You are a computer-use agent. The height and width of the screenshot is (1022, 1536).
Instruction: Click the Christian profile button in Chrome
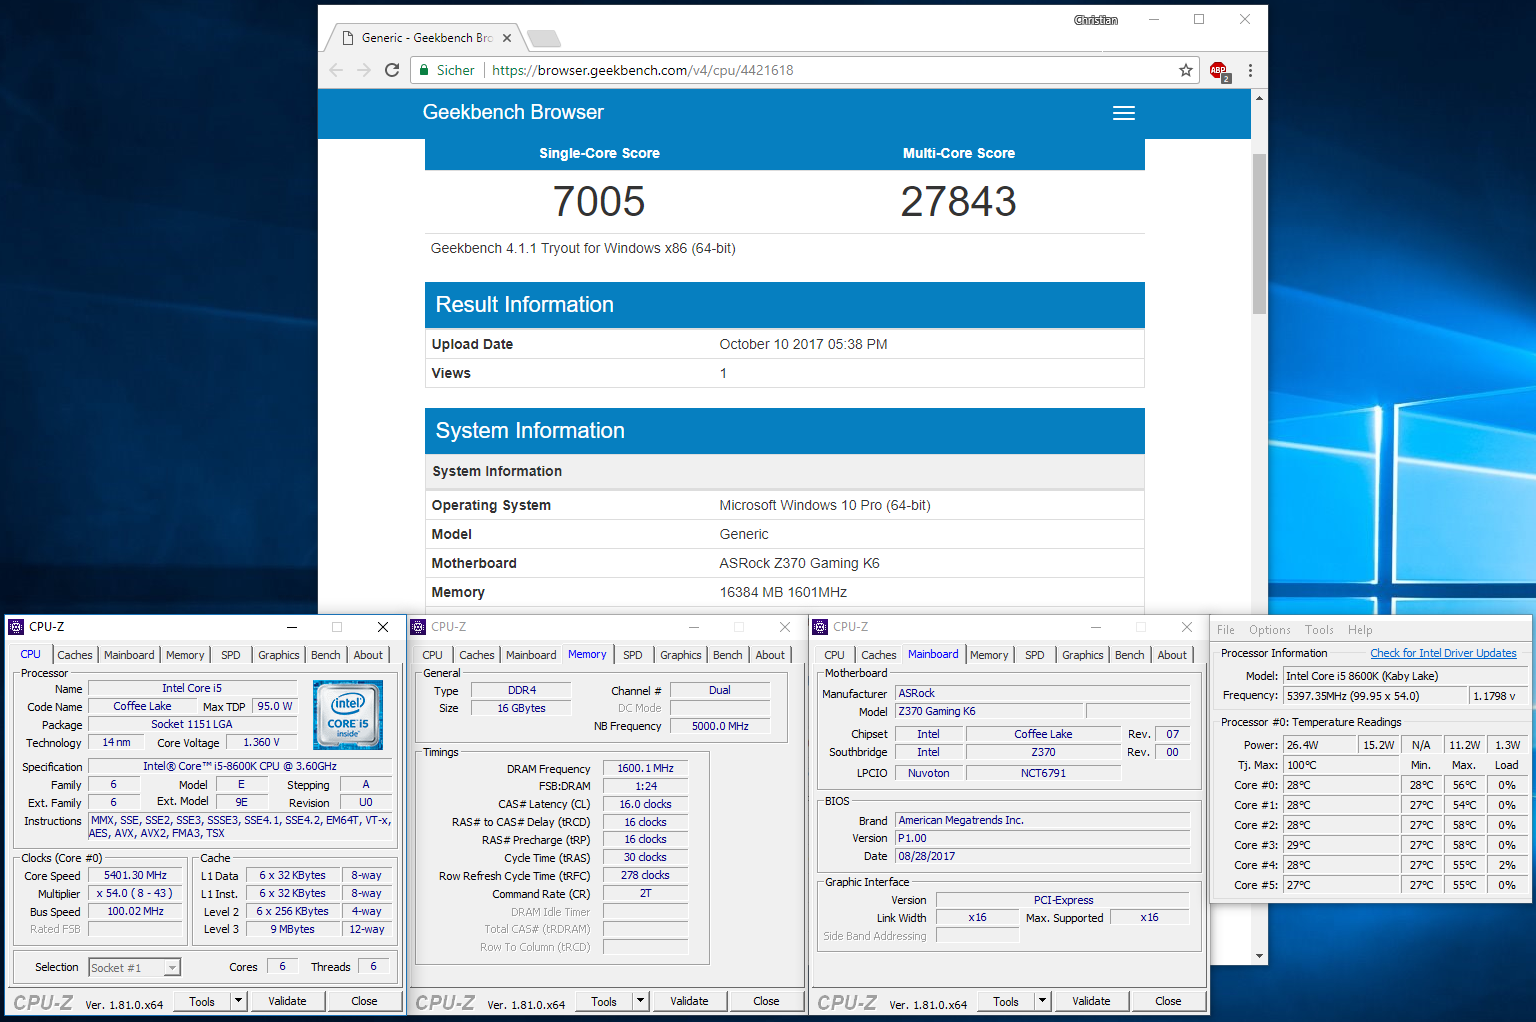pos(1096,20)
